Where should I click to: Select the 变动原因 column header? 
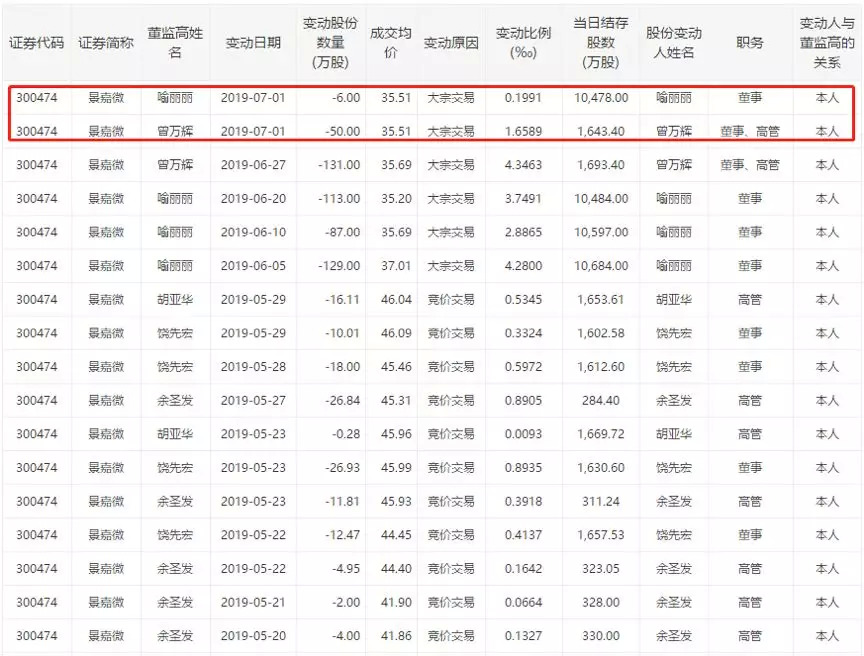pos(451,43)
